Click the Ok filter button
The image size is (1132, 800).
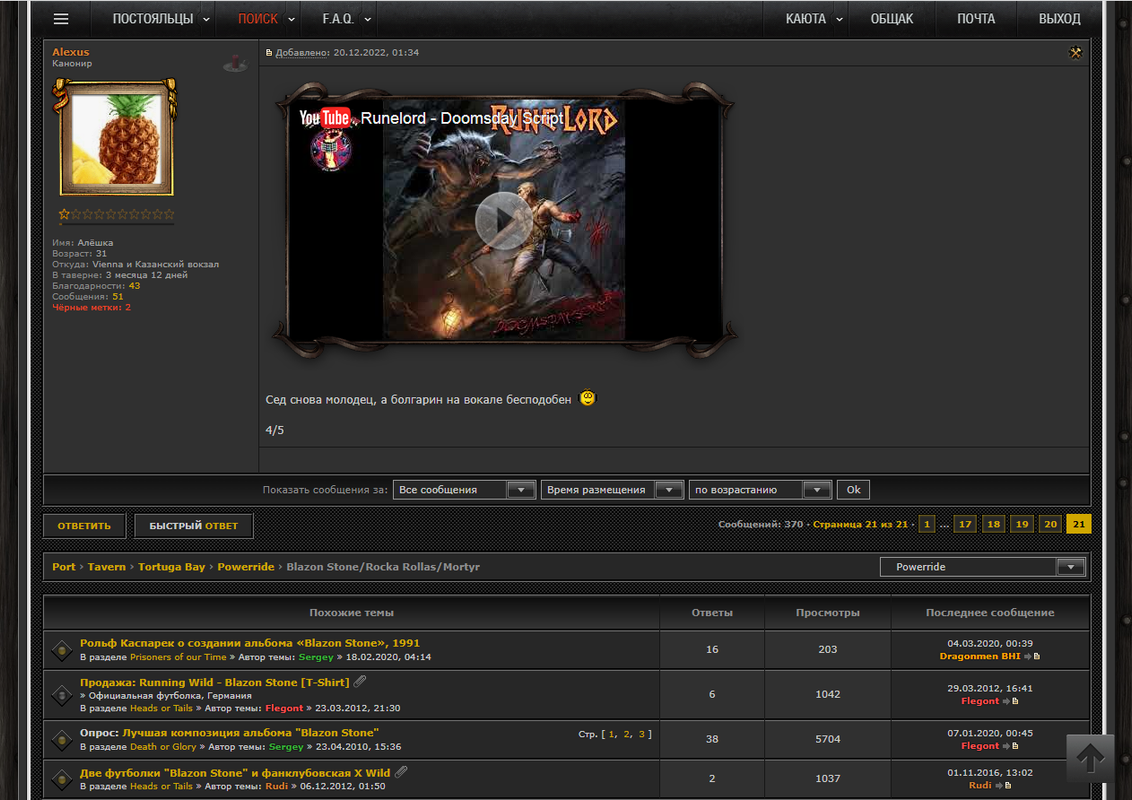(x=853, y=490)
